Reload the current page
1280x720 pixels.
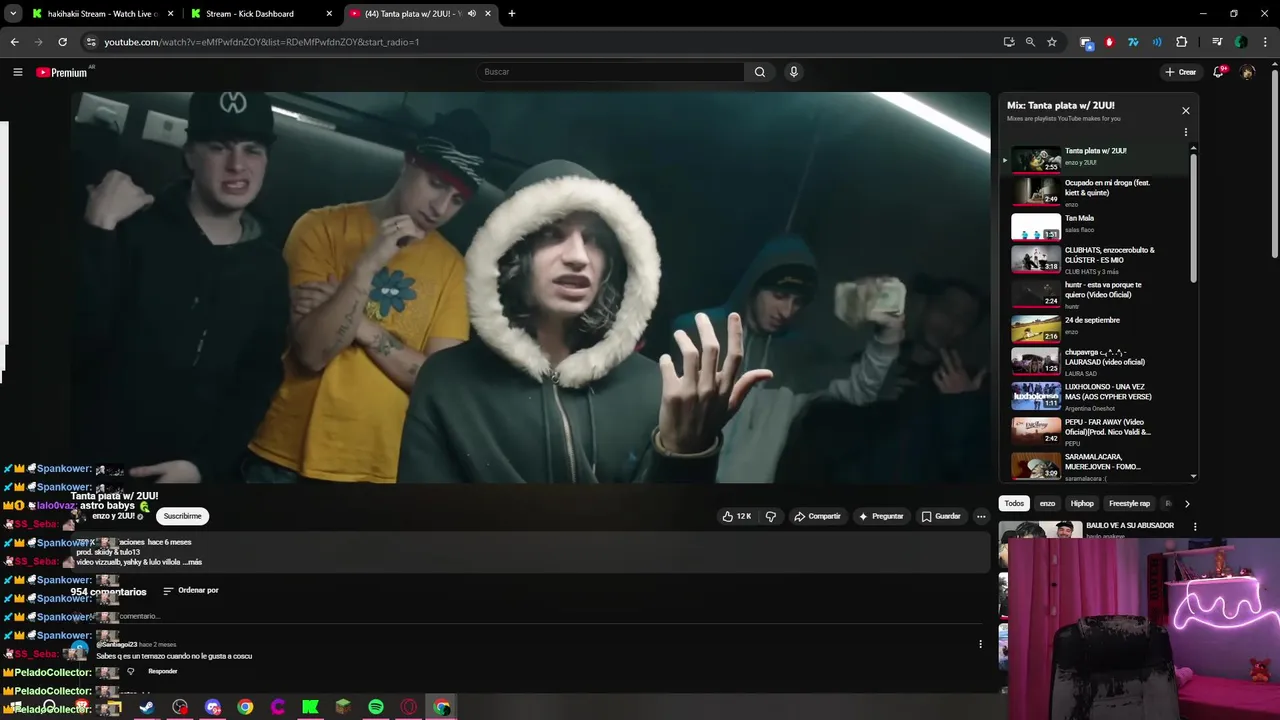click(x=62, y=42)
